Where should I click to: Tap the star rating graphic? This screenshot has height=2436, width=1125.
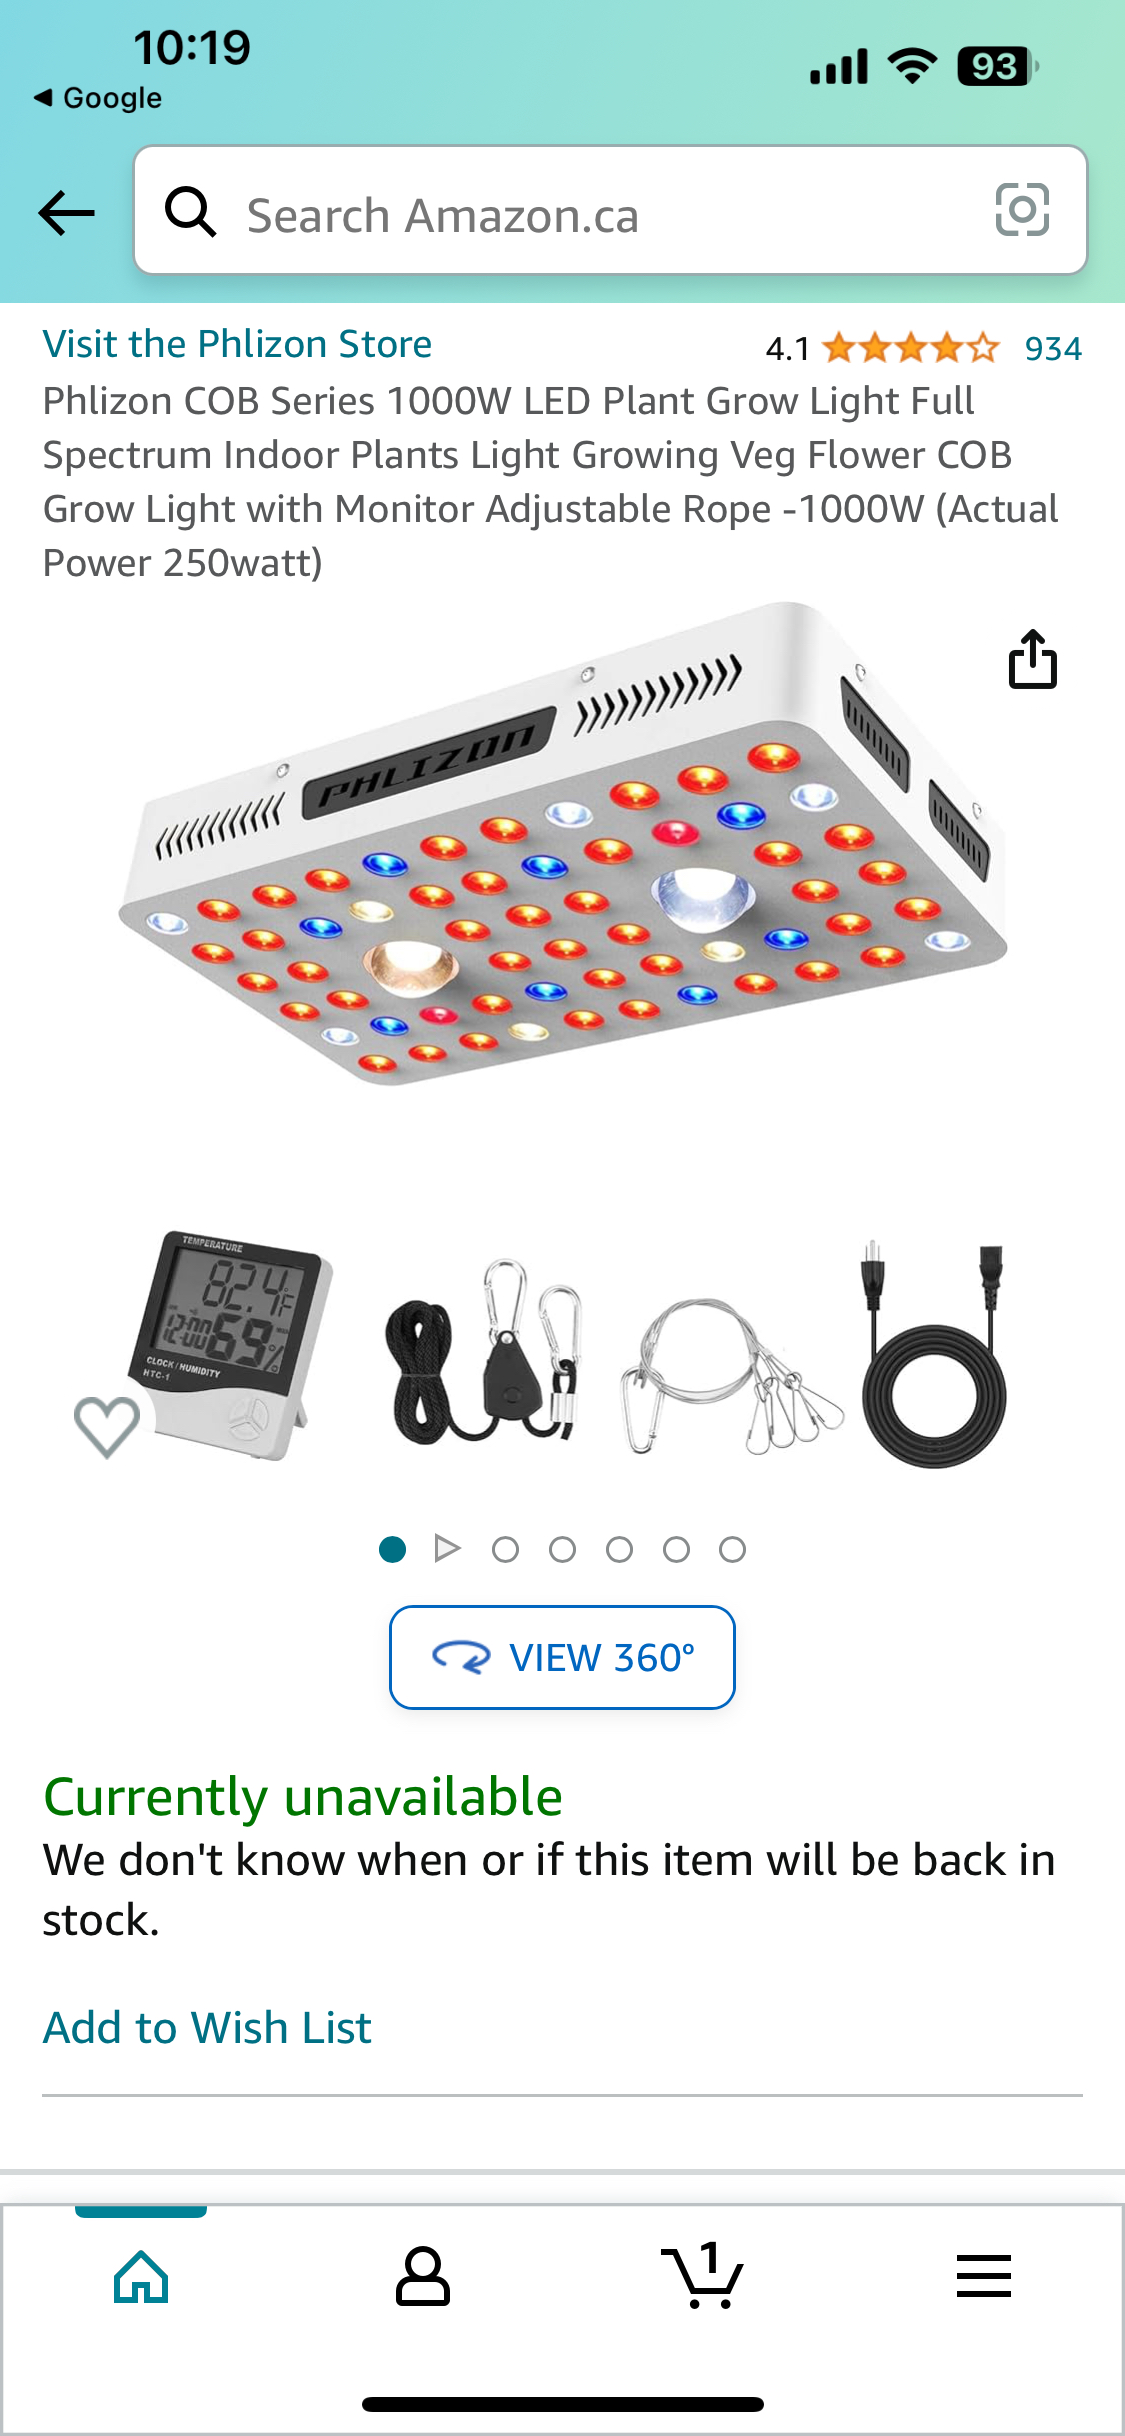(x=911, y=348)
